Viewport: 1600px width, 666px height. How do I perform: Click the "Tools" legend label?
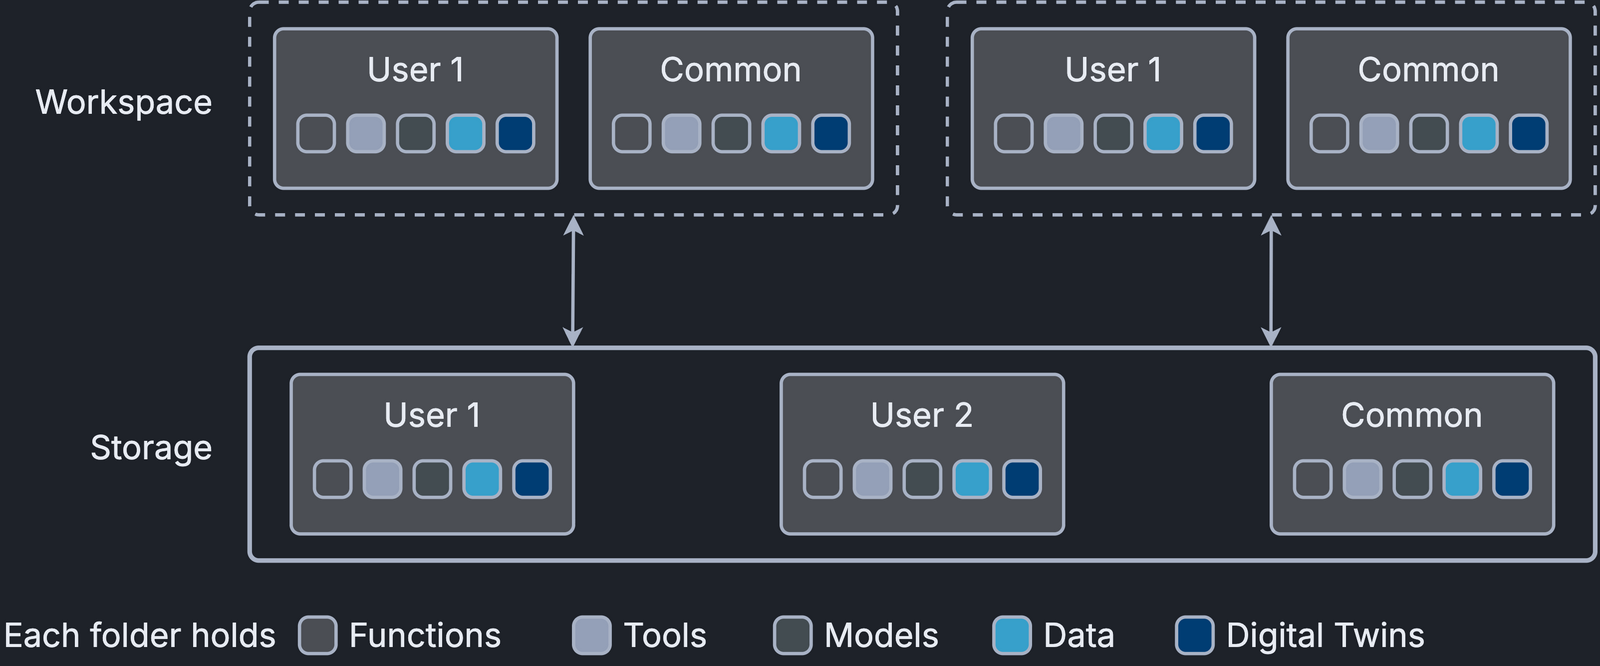tap(665, 635)
